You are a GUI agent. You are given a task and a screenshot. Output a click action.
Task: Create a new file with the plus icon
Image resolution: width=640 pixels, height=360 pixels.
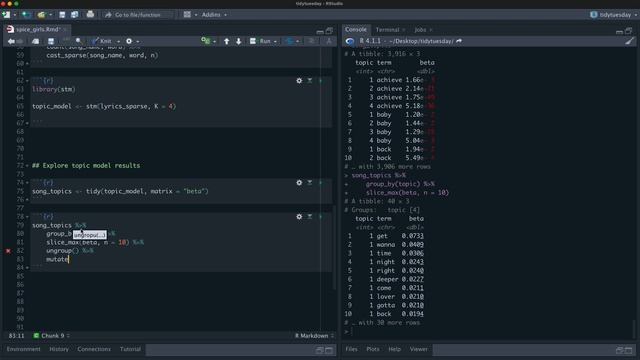6,15
